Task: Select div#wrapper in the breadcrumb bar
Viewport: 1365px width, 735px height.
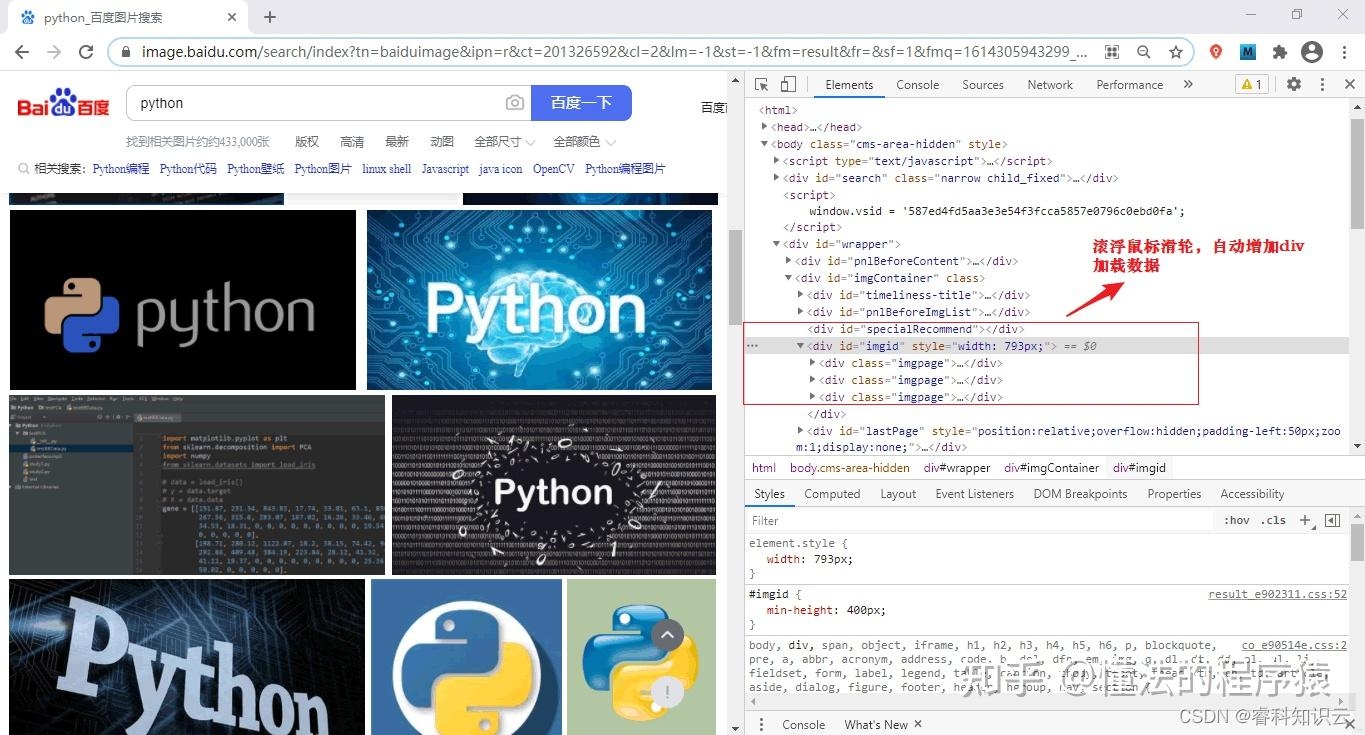Action: tap(956, 467)
